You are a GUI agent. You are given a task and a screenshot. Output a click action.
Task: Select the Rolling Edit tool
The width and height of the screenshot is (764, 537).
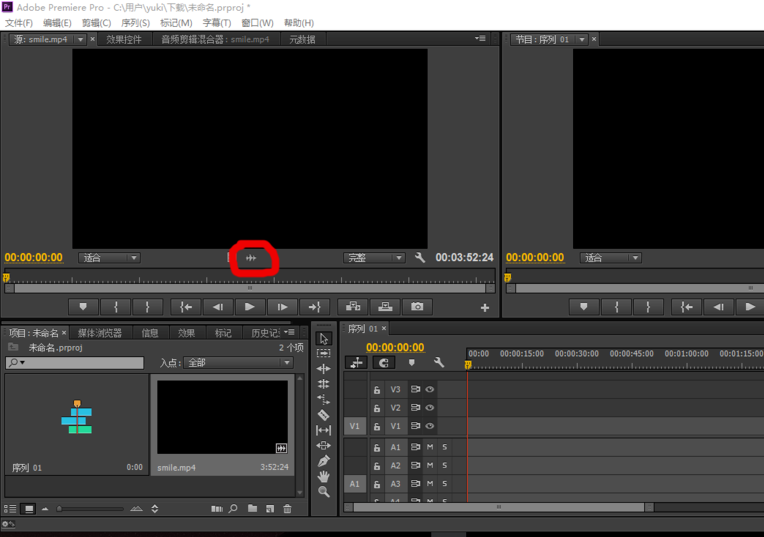point(324,384)
